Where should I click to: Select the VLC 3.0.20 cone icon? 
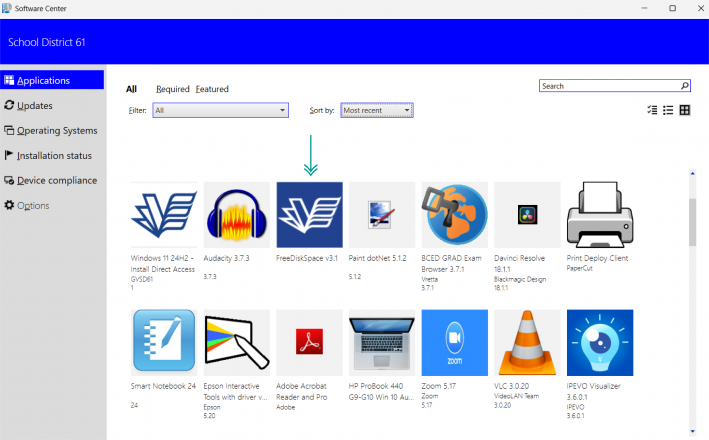[527, 342]
